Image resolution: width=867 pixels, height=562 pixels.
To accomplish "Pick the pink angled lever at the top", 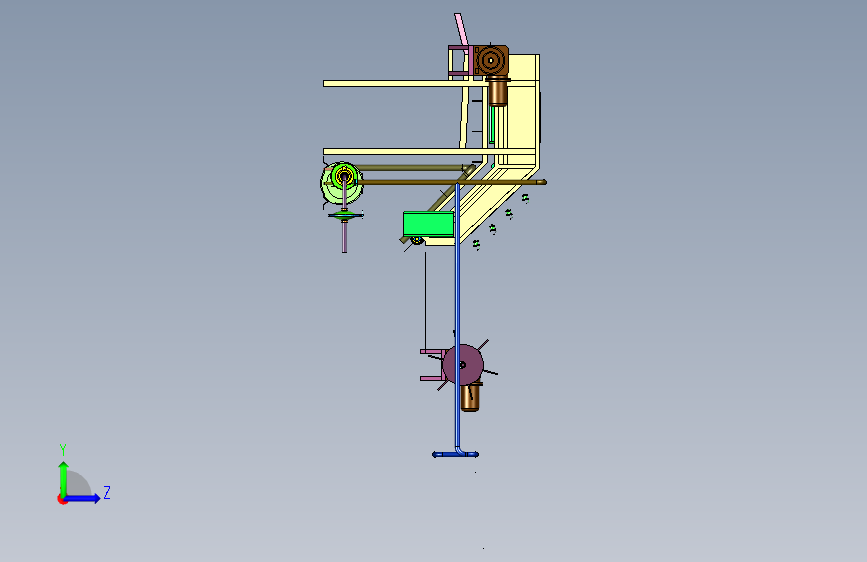I will pos(461,29).
